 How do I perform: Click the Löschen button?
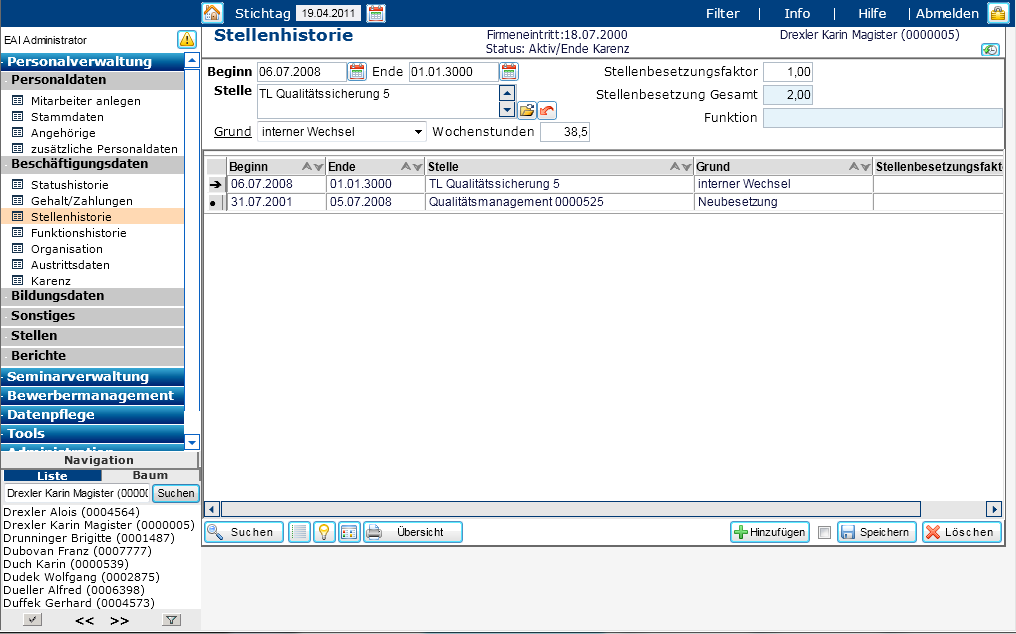tap(962, 532)
